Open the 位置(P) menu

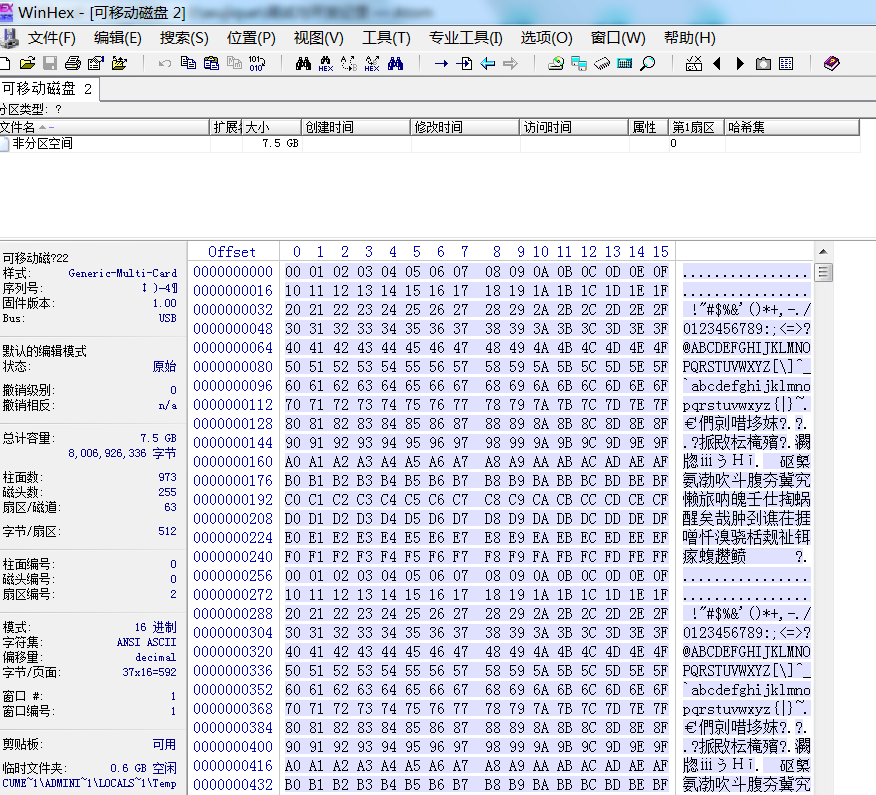click(251, 38)
